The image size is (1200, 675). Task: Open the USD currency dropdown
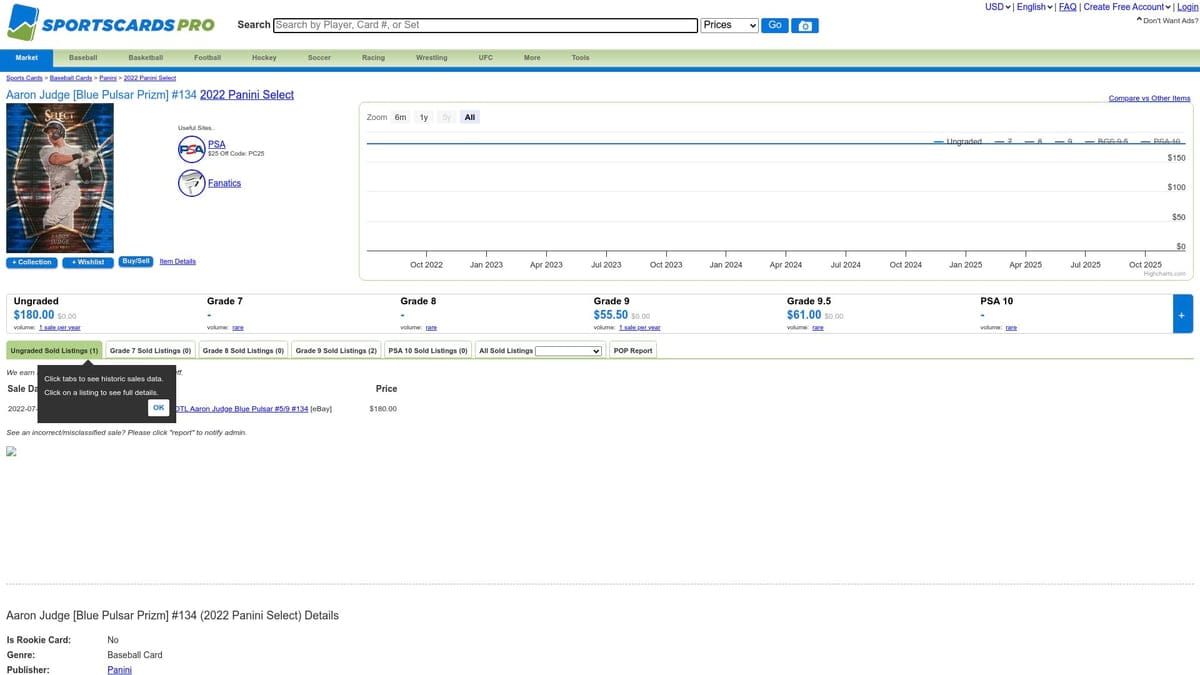click(x=998, y=7)
